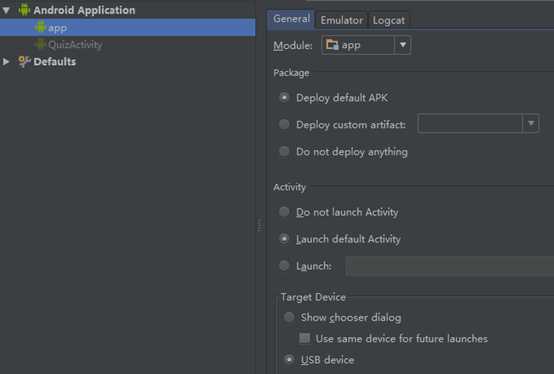
Task: Collapse the Android Application tree node
Action: [6, 10]
